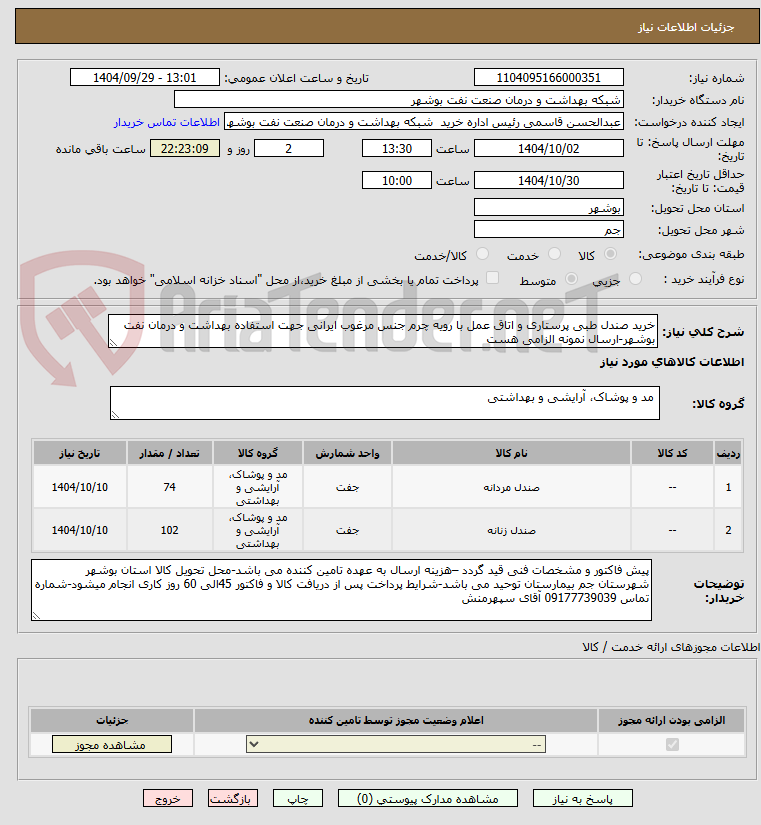Click the پاسخ به نیاز button
The width and height of the screenshot is (761, 825).
pyautogui.click(x=583, y=798)
